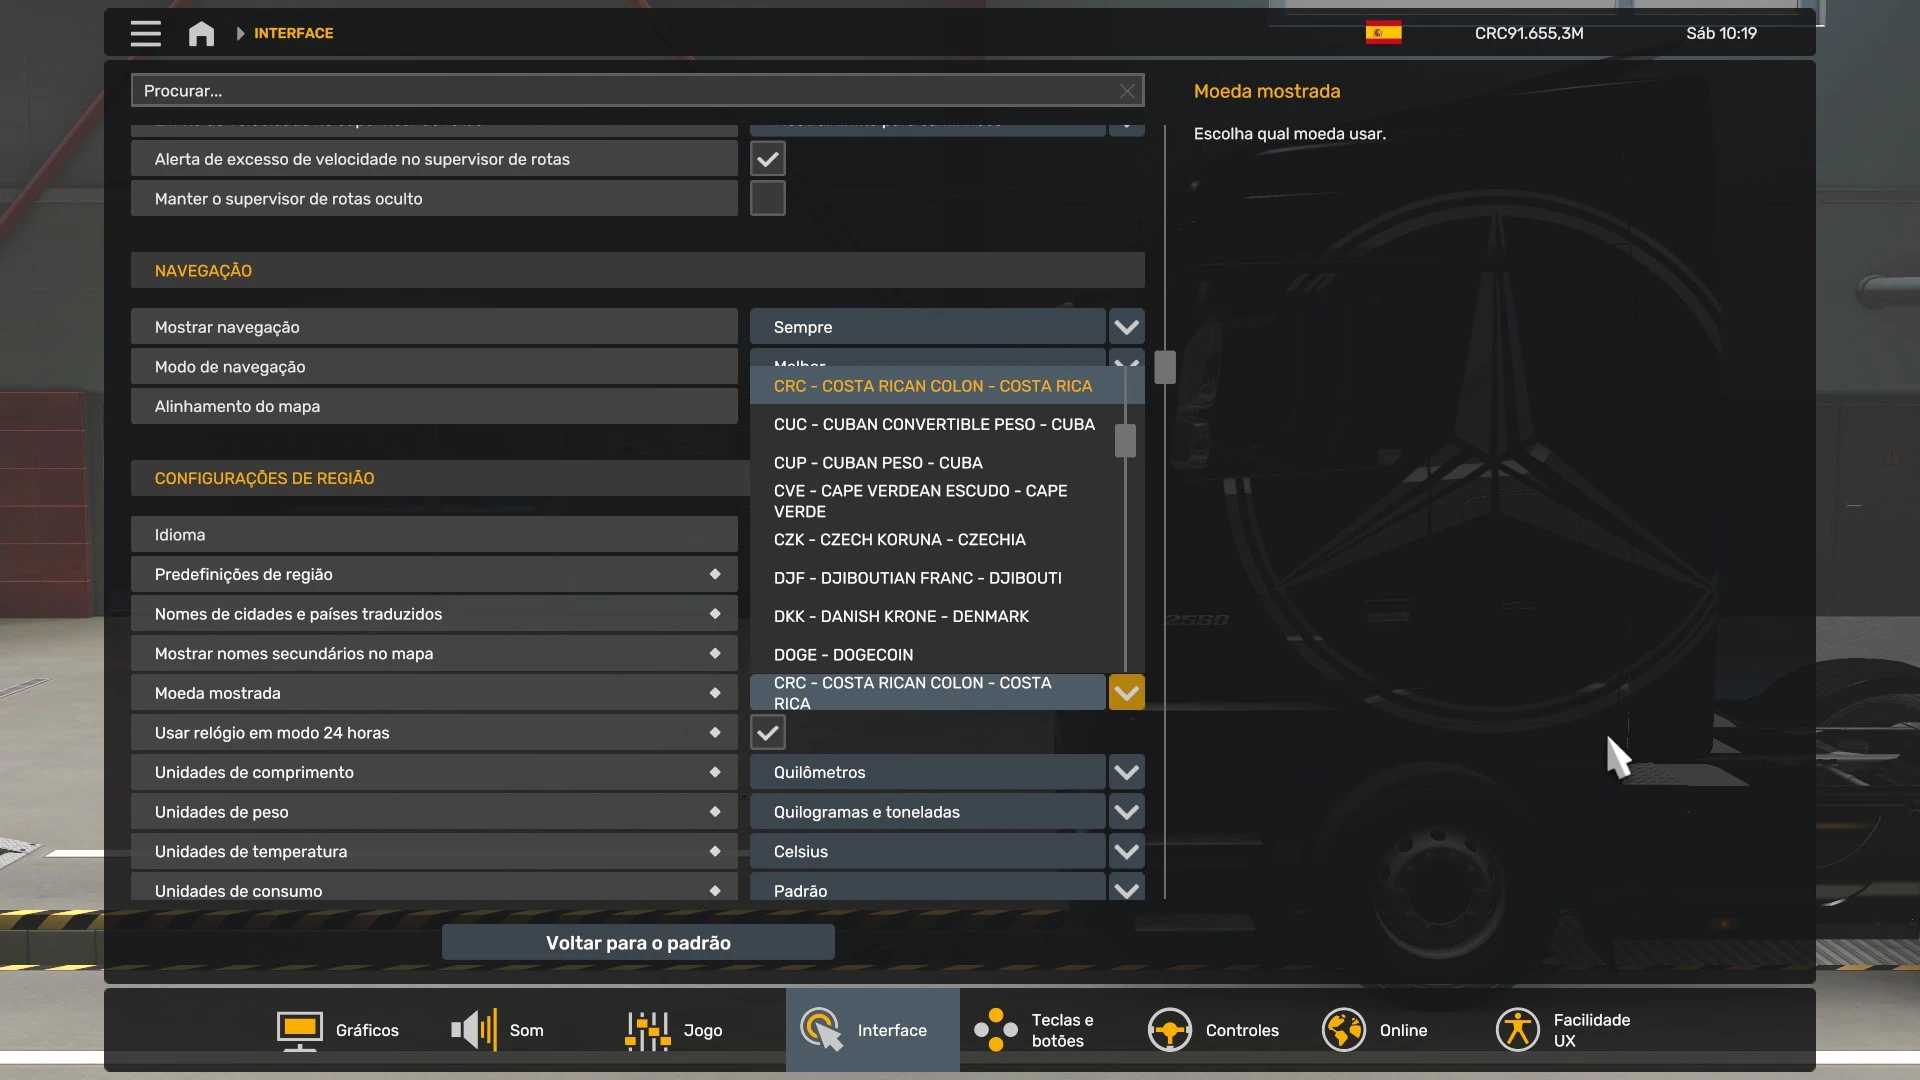The height and width of the screenshot is (1080, 1920).
Task: Click the currency list scrollbar handle
Action: pyautogui.click(x=1125, y=440)
